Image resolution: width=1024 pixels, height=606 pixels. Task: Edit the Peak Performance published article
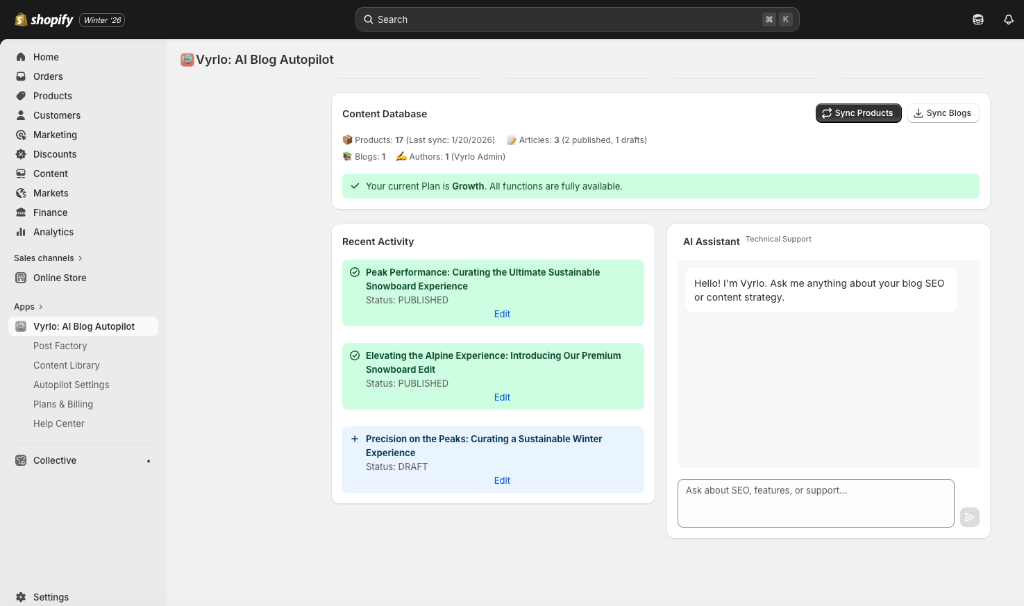(502, 314)
